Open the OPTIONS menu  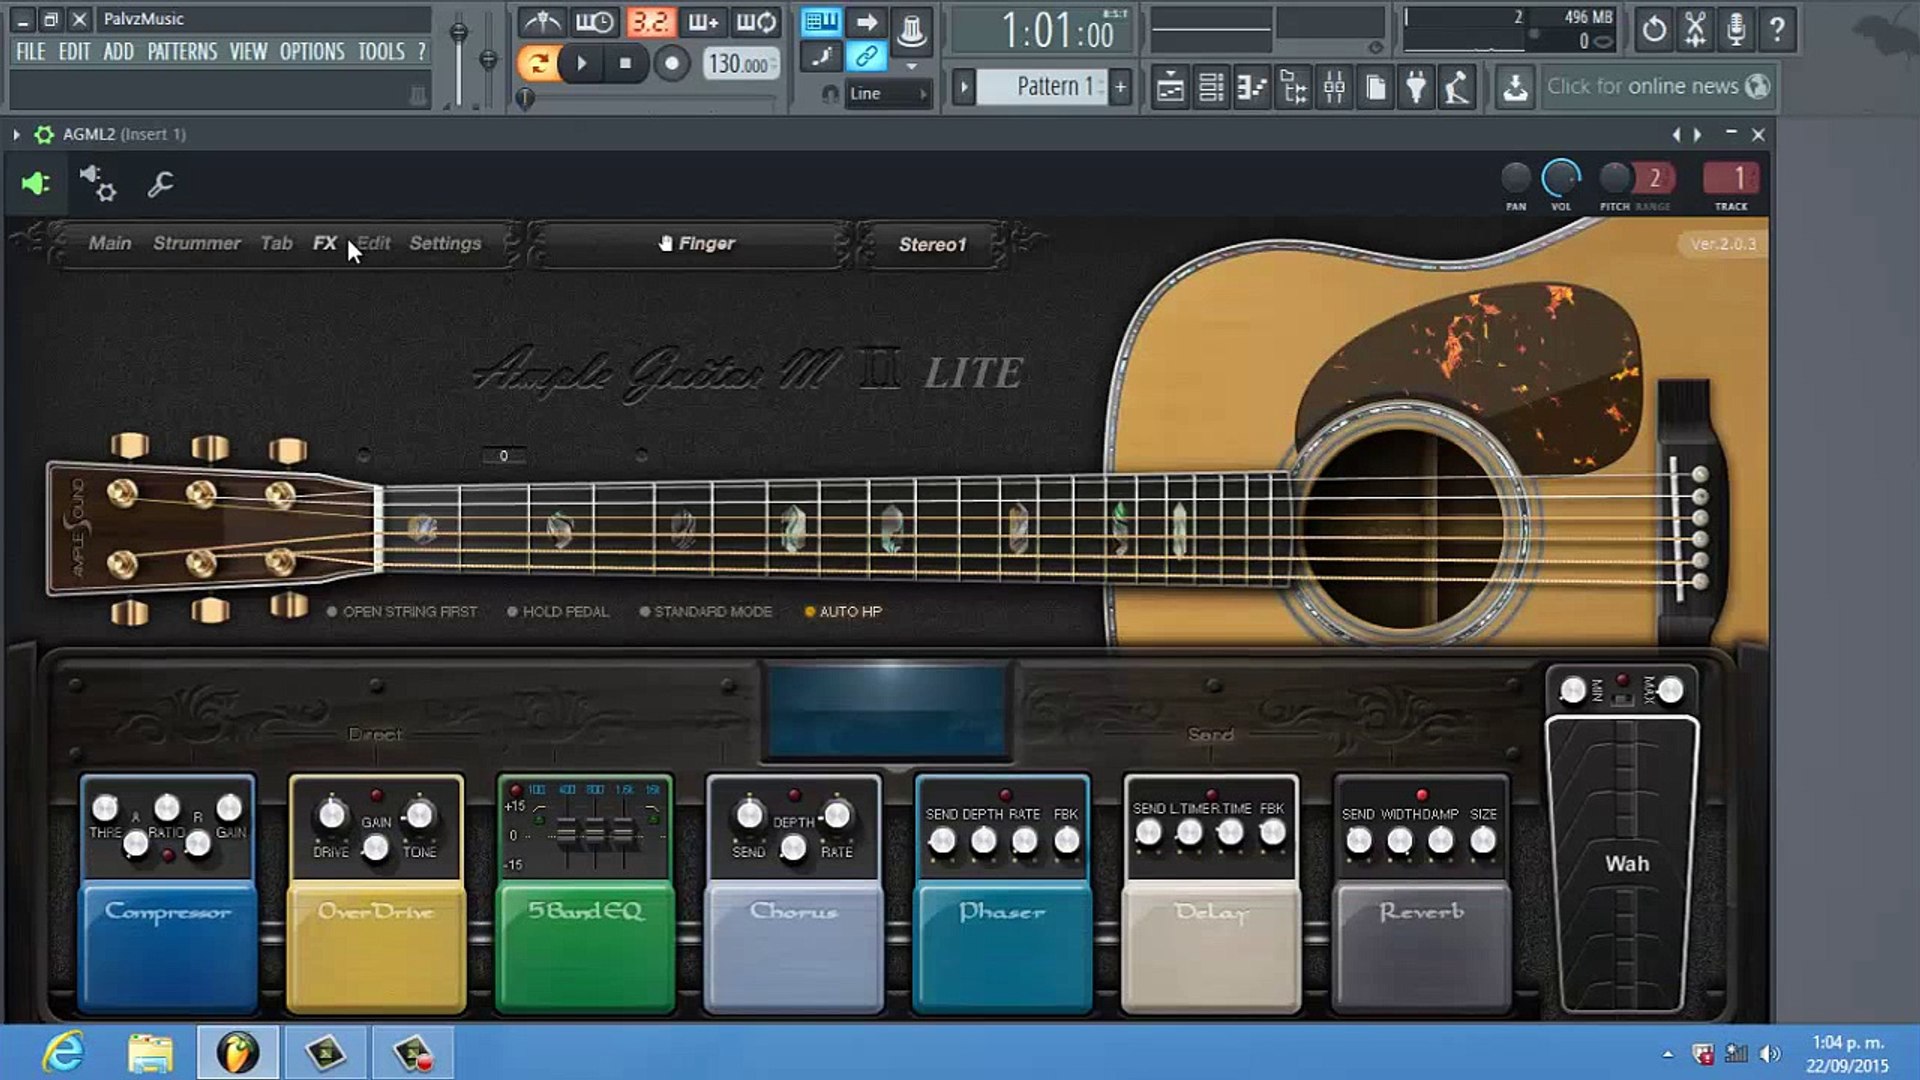tap(312, 52)
